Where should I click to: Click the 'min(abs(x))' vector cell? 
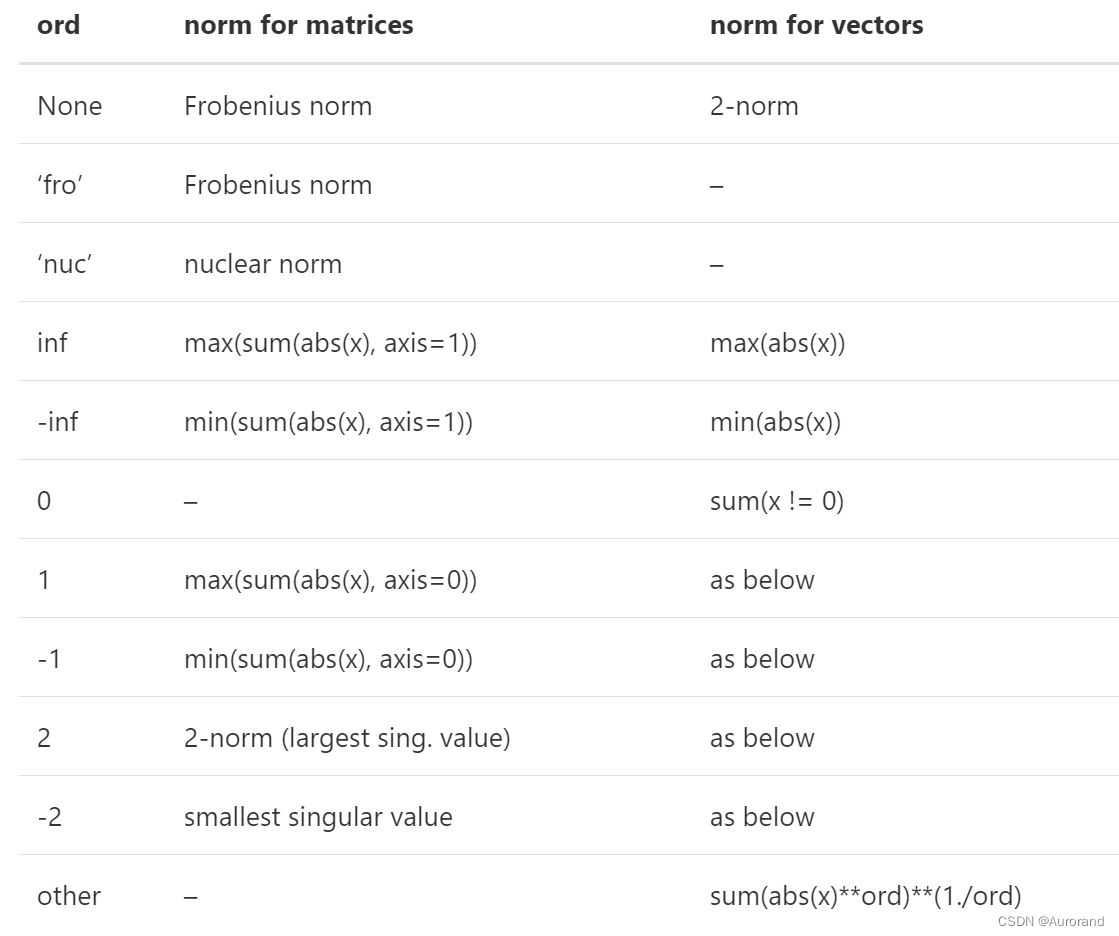coord(775,422)
